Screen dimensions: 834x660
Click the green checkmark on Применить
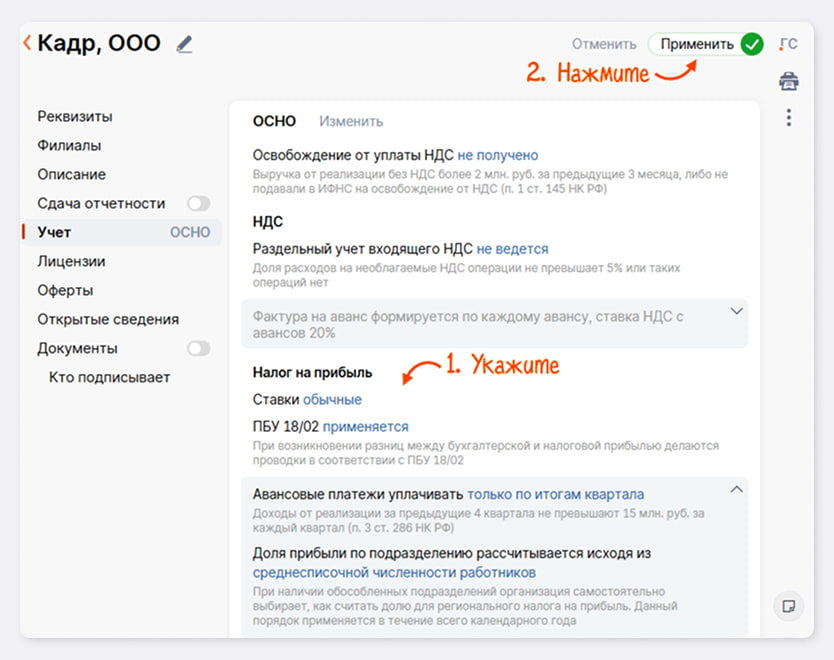(752, 44)
